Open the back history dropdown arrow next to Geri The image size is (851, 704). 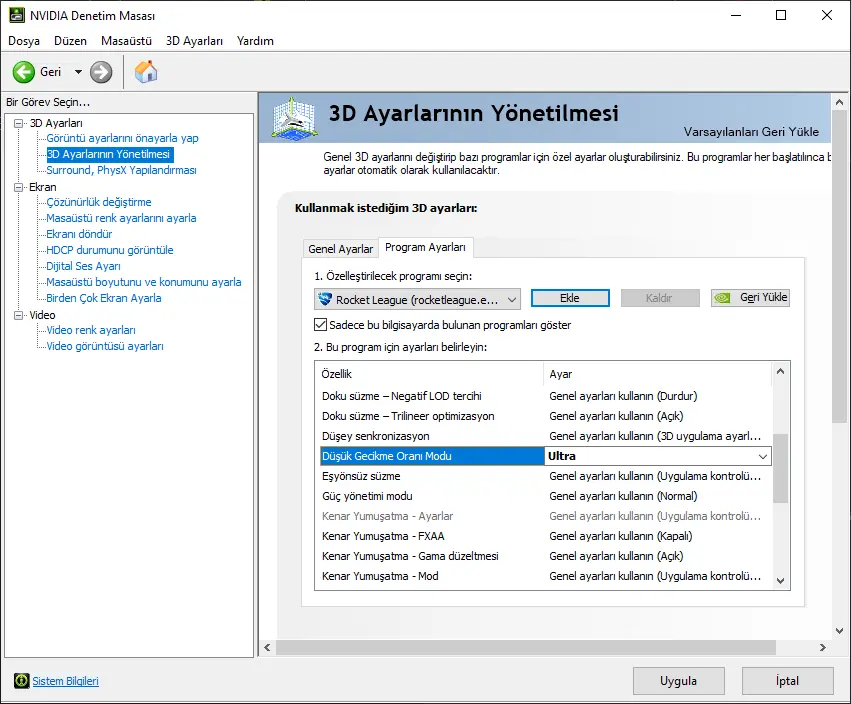pos(78,72)
